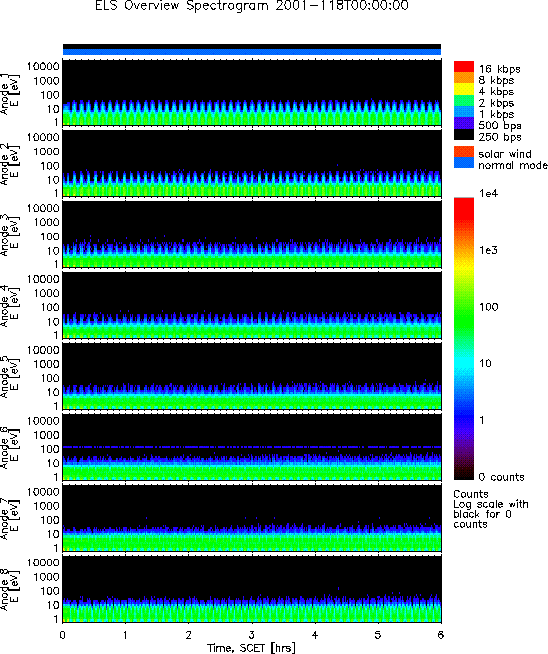Click the Anode 2 spectrogram panel
This screenshot has height=654, width=548.
click(x=252, y=164)
